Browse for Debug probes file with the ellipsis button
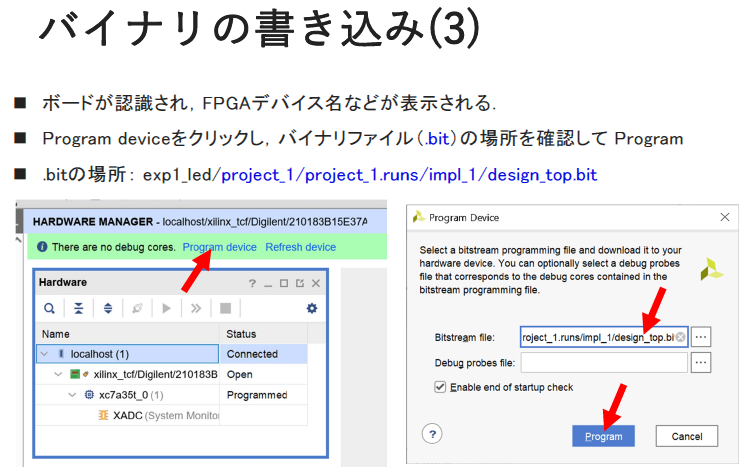The image size is (744, 467). (x=701, y=362)
